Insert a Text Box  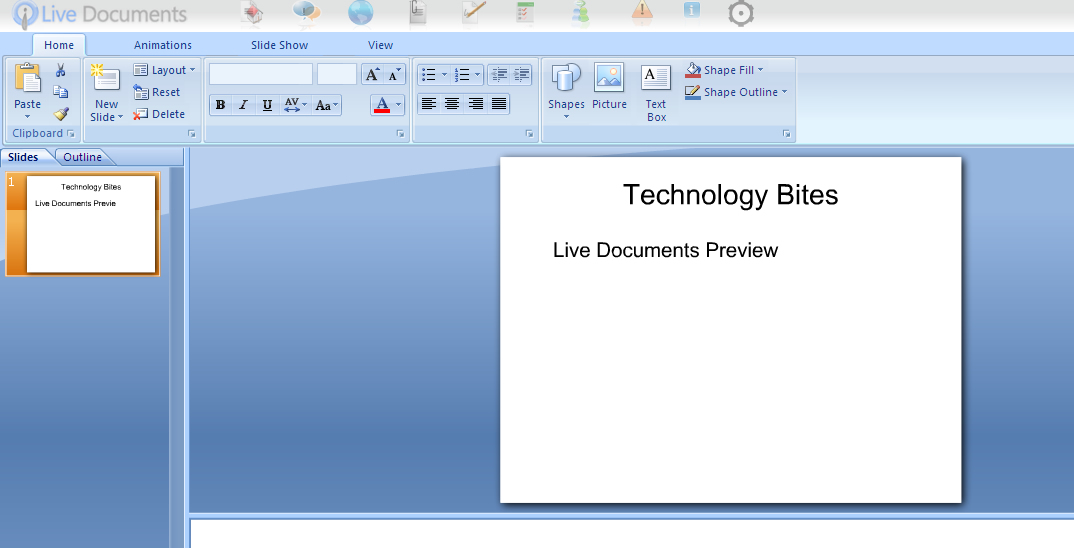pos(655,93)
